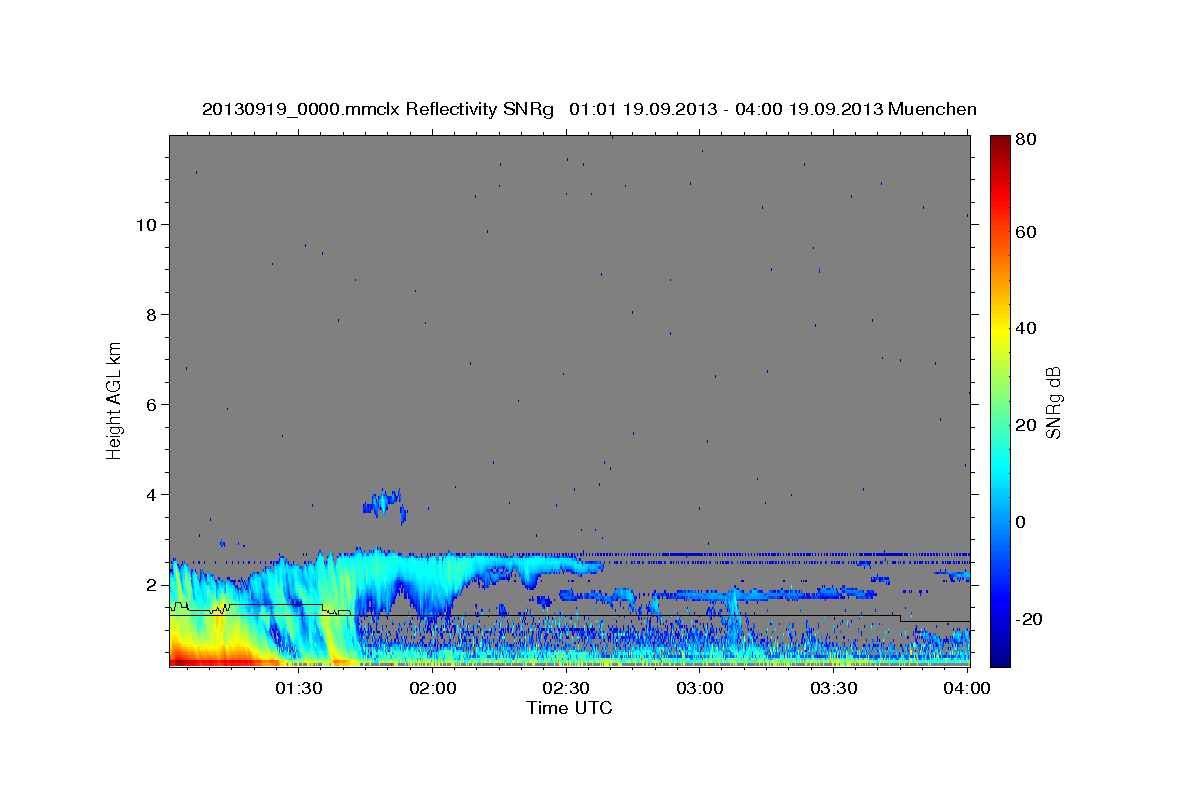Click the 'Time UTC' axis label
The height and width of the screenshot is (800, 1200).
(569, 708)
